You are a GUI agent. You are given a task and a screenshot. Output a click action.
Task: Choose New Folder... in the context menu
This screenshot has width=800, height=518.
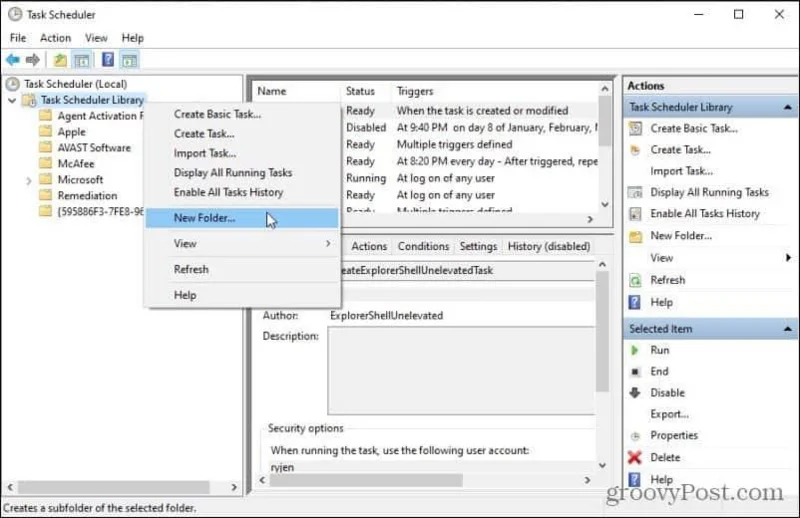click(x=242, y=218)
